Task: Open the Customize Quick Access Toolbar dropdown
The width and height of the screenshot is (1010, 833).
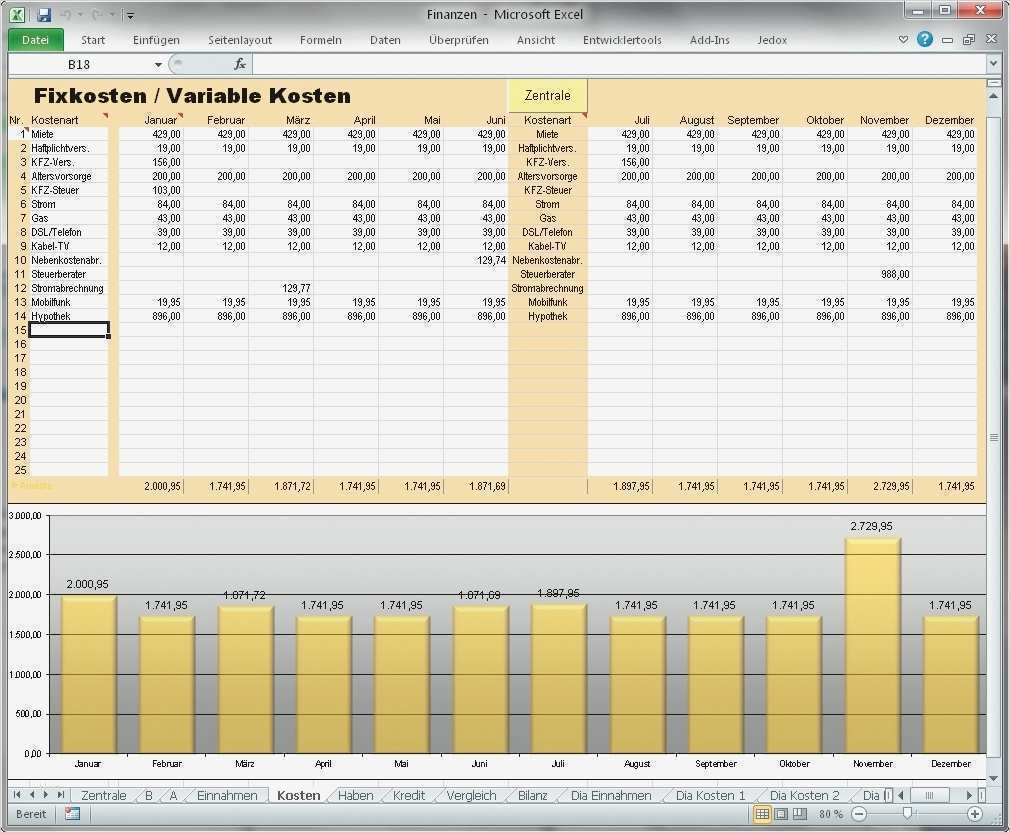Action: coord(129,14)
